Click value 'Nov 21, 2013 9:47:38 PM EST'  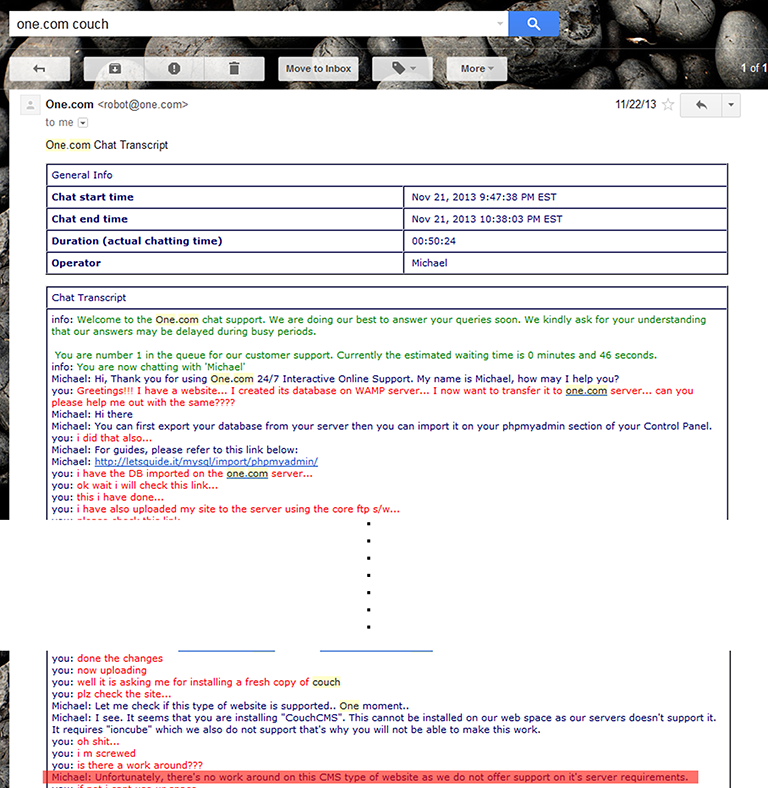pos(484,197)
